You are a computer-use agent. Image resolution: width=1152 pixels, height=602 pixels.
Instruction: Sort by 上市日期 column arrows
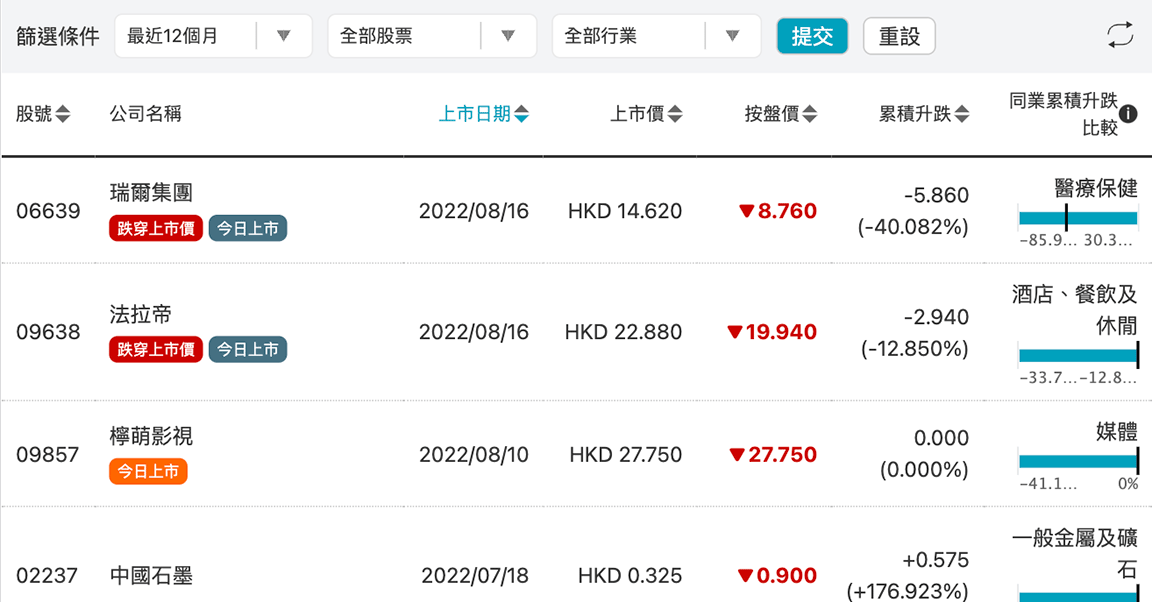coord(521,114)
